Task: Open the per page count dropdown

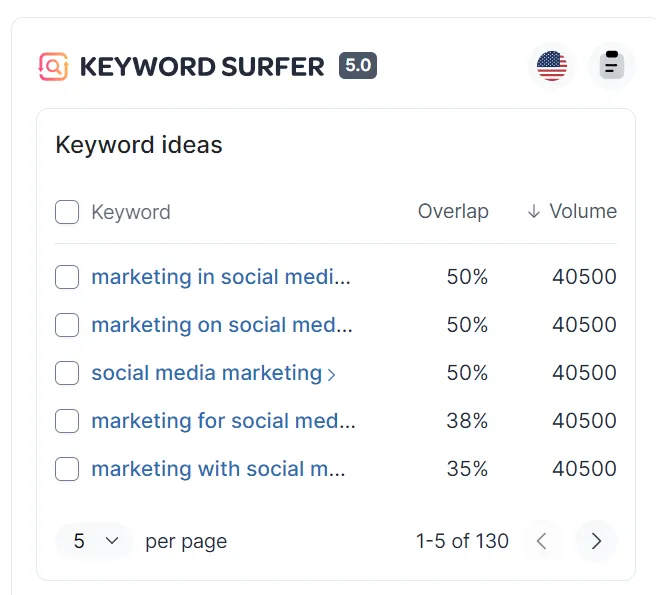Action: pos(94,541)
